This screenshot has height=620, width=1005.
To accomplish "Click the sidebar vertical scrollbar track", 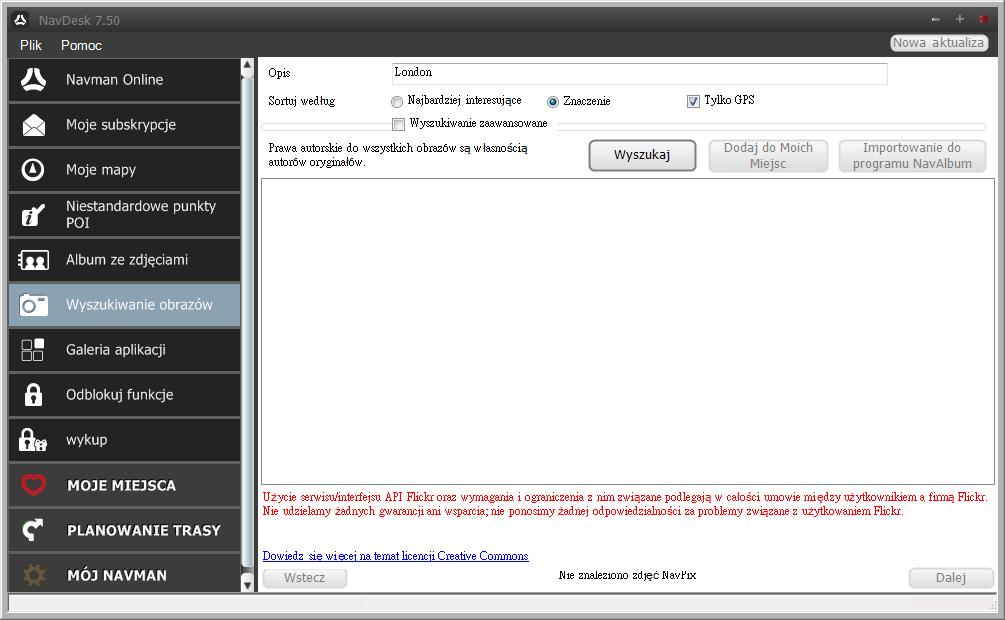I will pyautogui.click(x=247, y=324).
